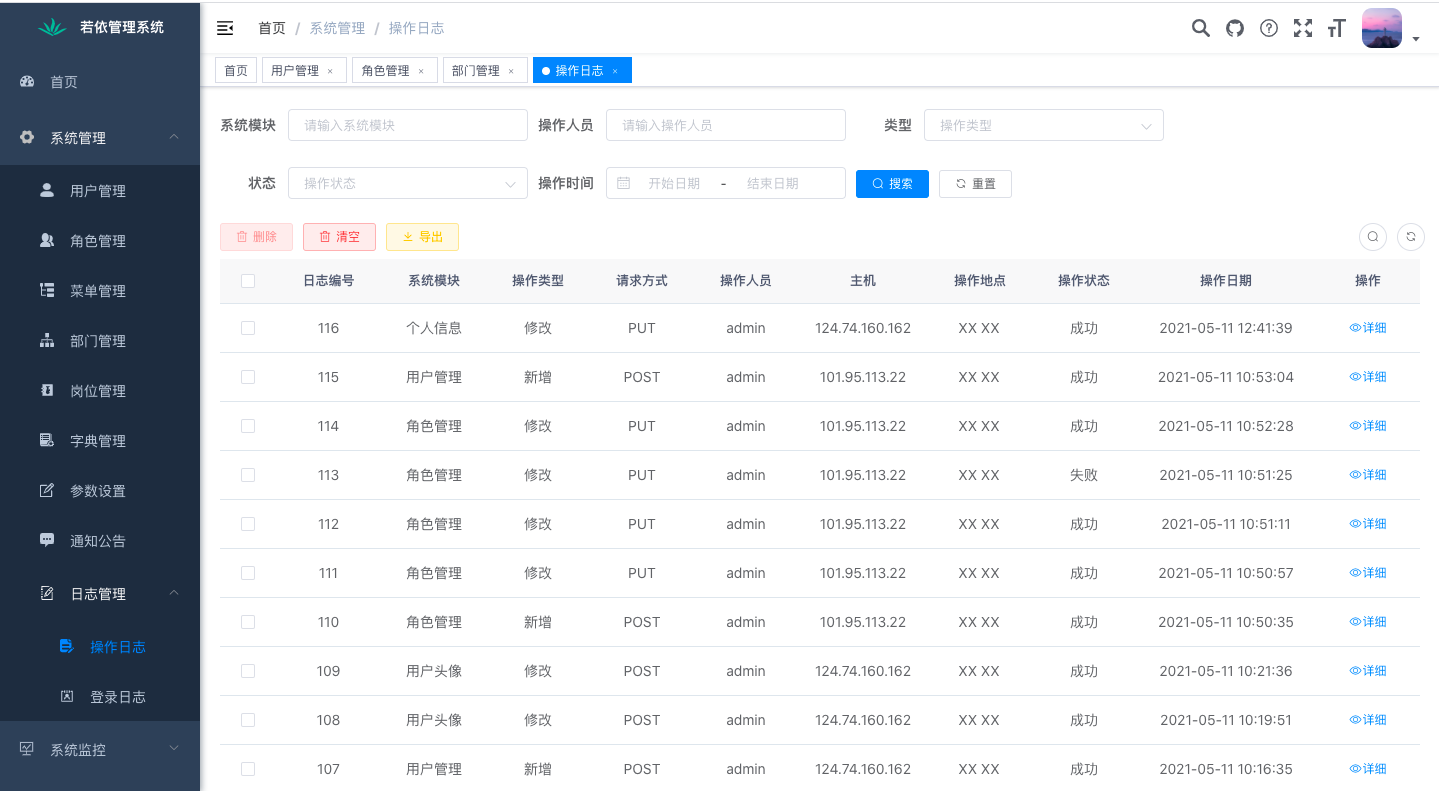Viewport: 1439px width, 791px height.
Task: Open the search magnifier in top bar
Action: tap(1201, 28)
